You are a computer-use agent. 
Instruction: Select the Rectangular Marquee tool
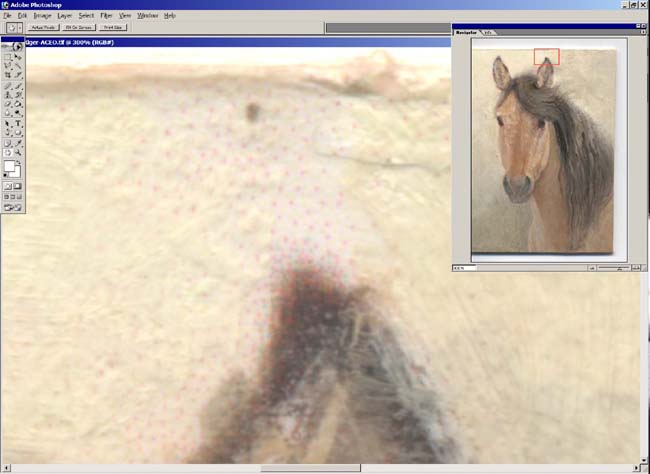click(8, 58)
